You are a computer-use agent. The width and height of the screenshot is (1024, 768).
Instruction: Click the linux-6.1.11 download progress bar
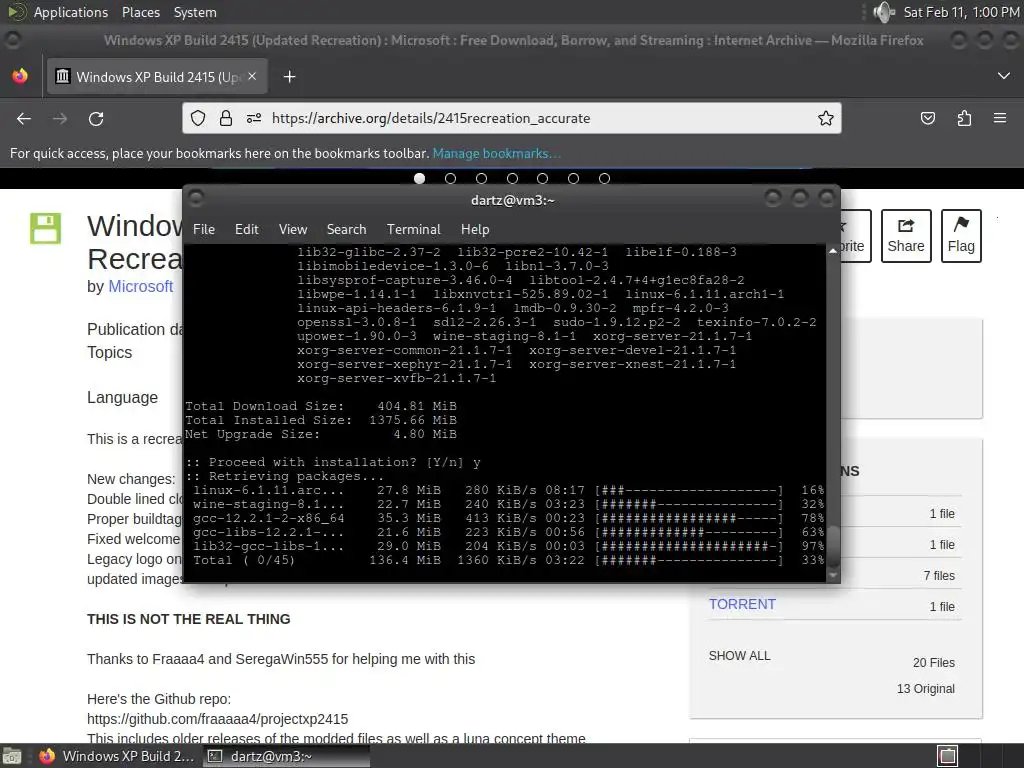click(688, 490)
